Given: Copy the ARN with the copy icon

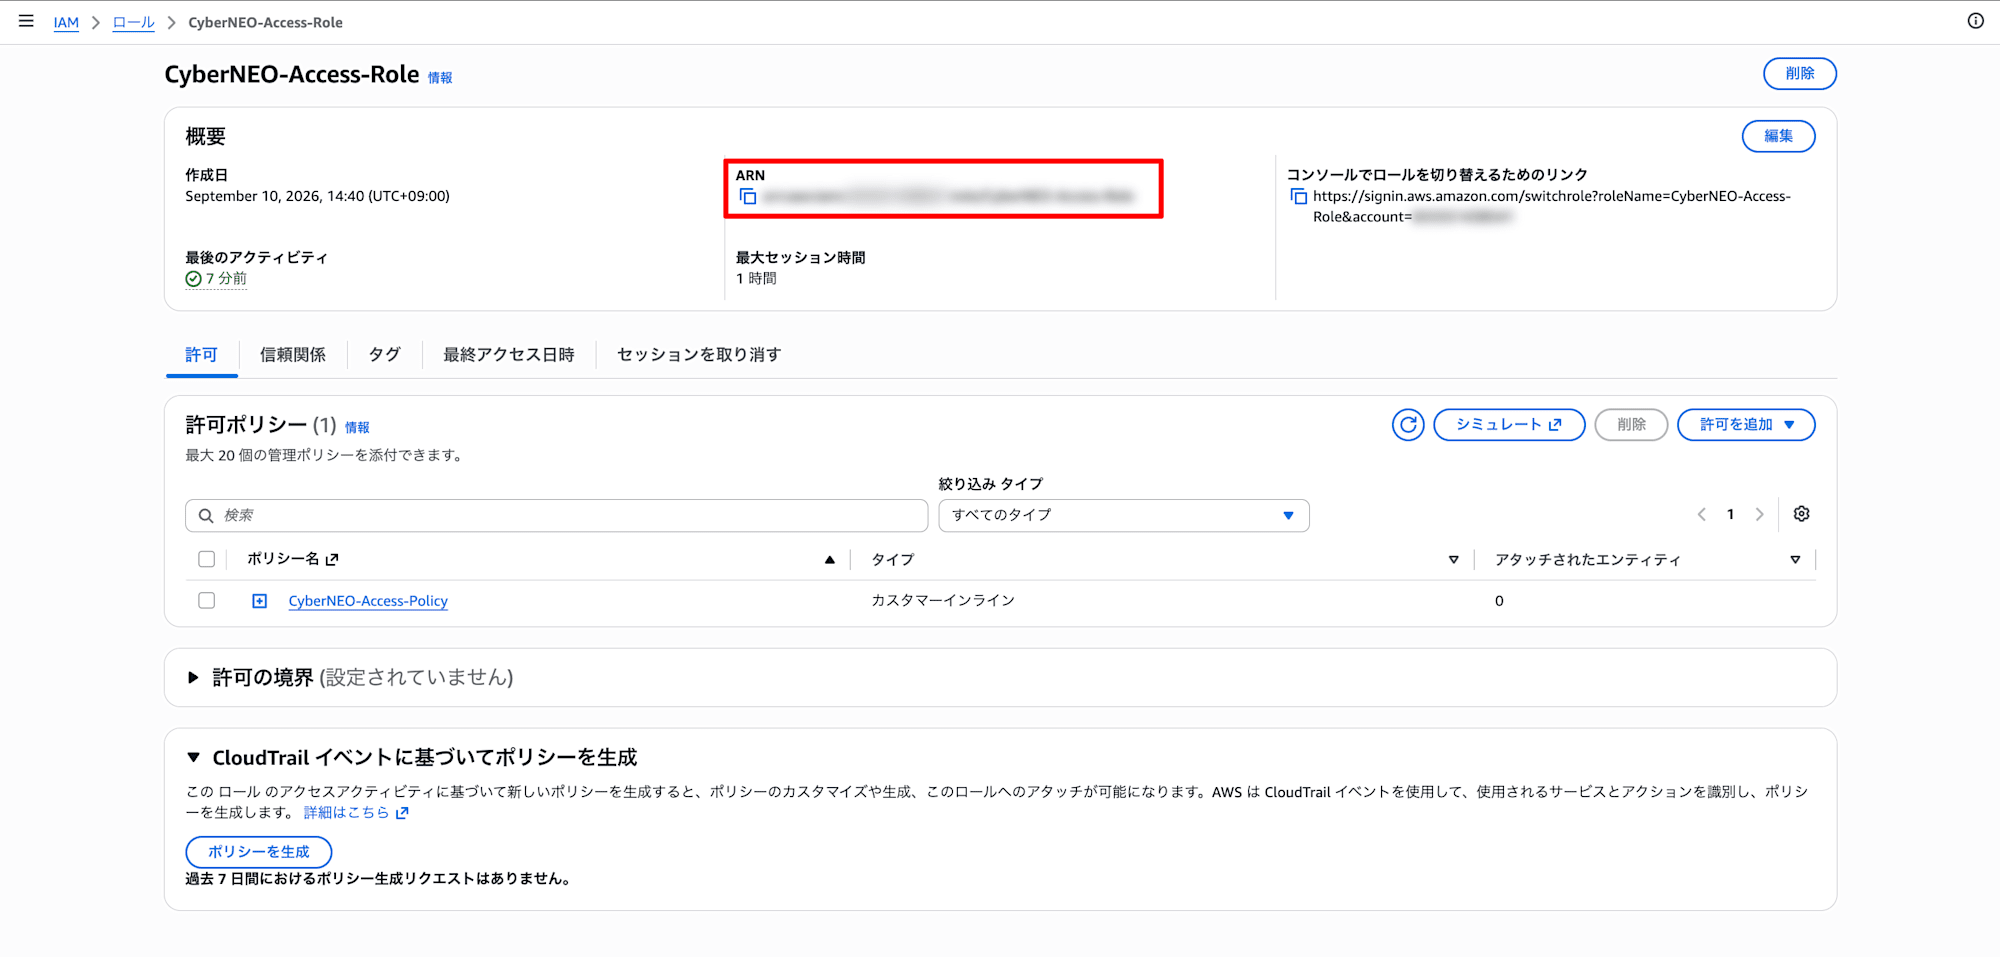Looking at the screenshot, I should 747,197.
